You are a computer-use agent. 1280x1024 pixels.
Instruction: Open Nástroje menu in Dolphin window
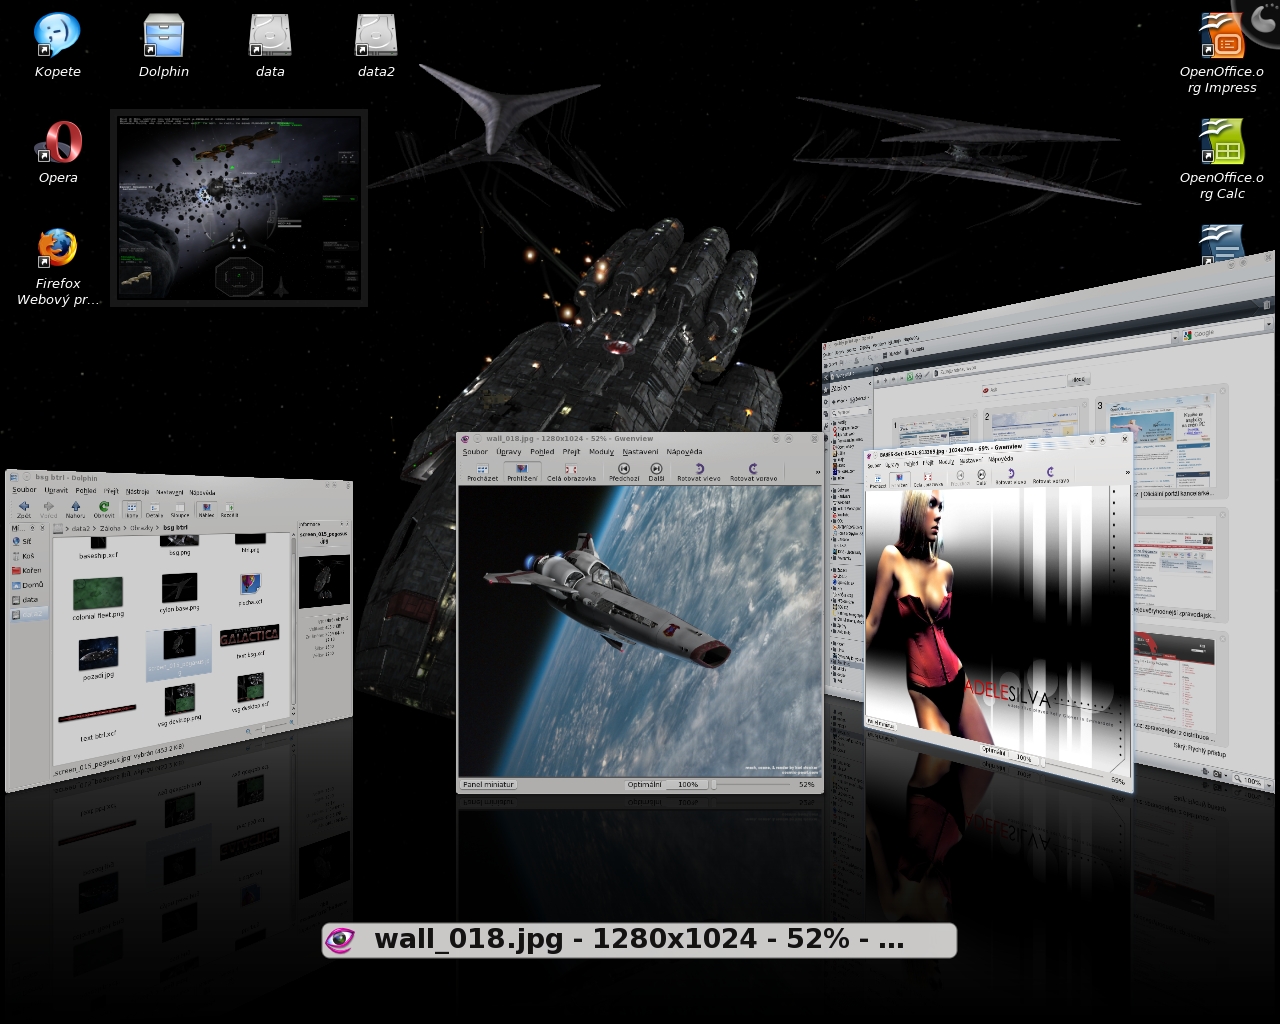pyautogui.click(x=137, y=492)
